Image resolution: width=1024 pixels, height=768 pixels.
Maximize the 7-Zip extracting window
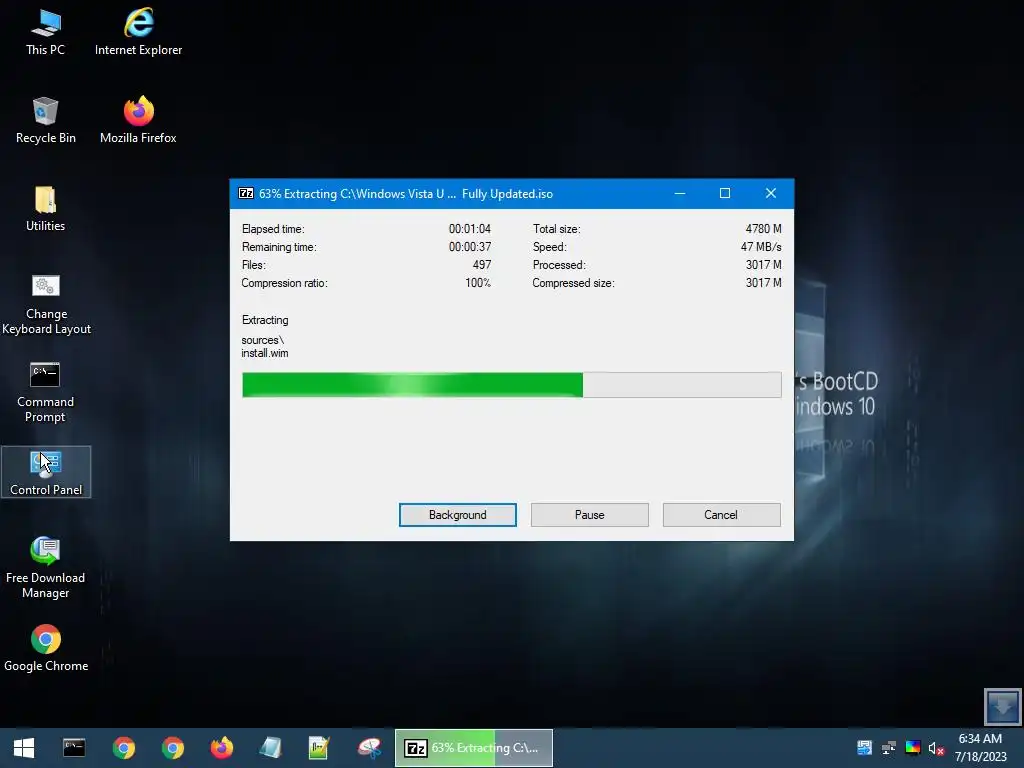(725, 193)
